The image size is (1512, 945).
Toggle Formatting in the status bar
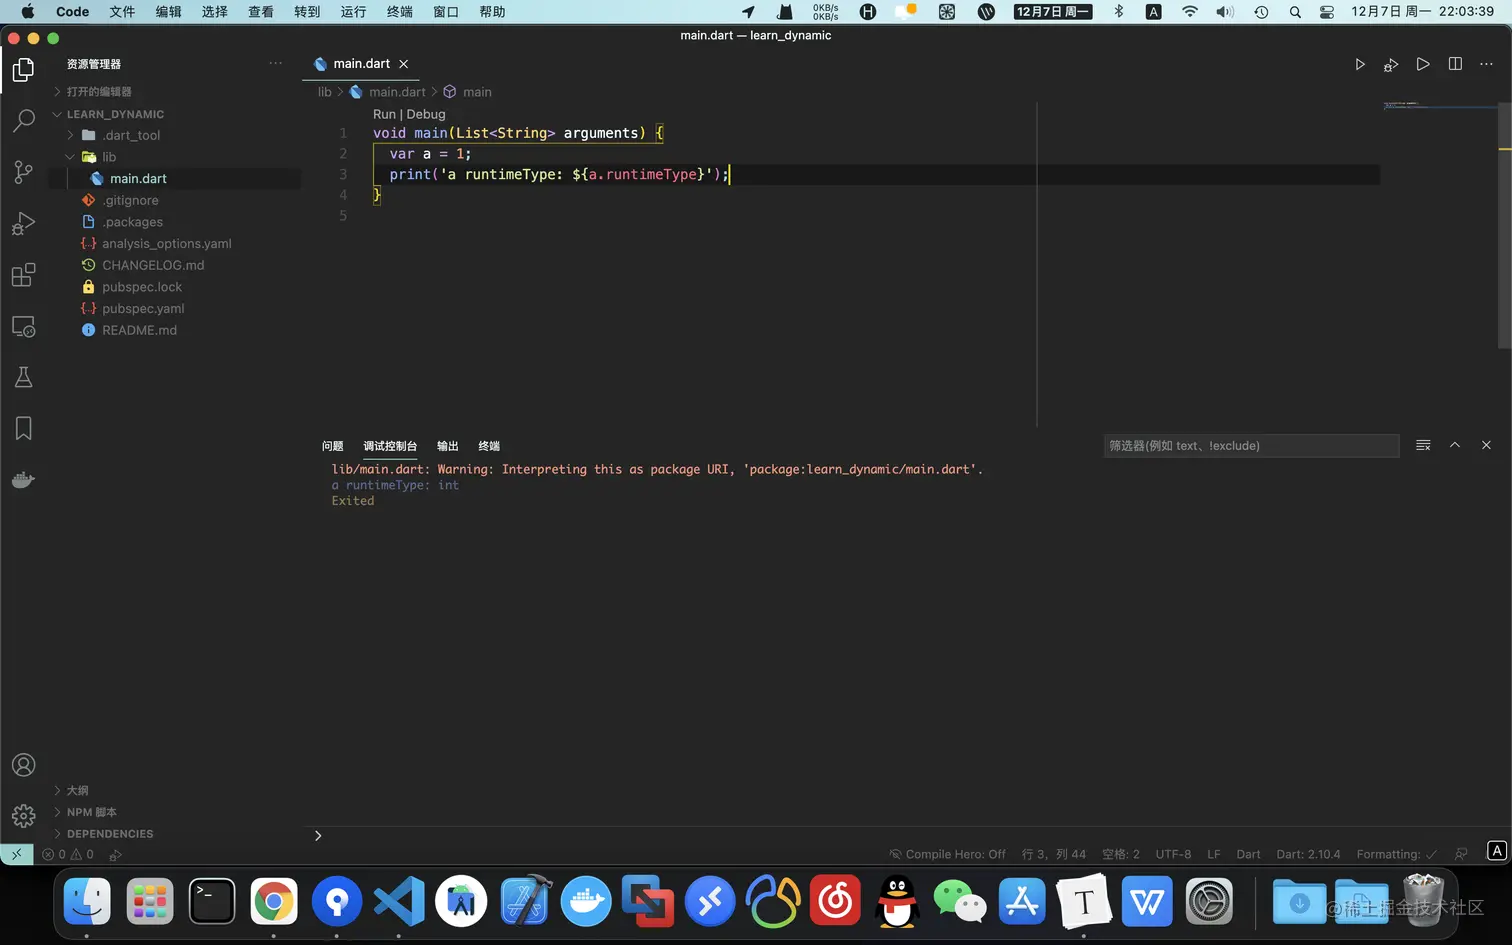1397,854
